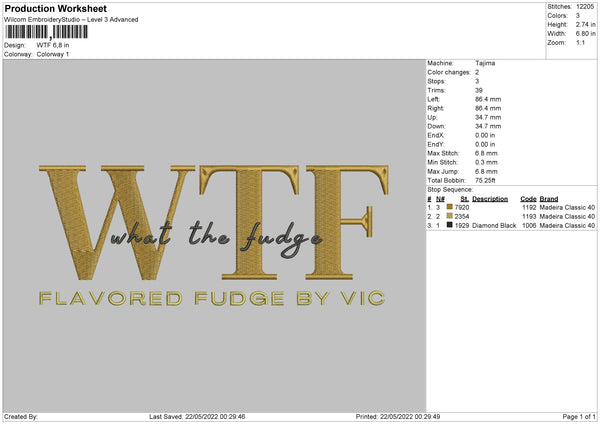Image resolution: width=600 pixels, height=424 pixels.
Task: Click the 'FLAVORED FUDGE BY VIC' stitched text
Action: (212, 298)
